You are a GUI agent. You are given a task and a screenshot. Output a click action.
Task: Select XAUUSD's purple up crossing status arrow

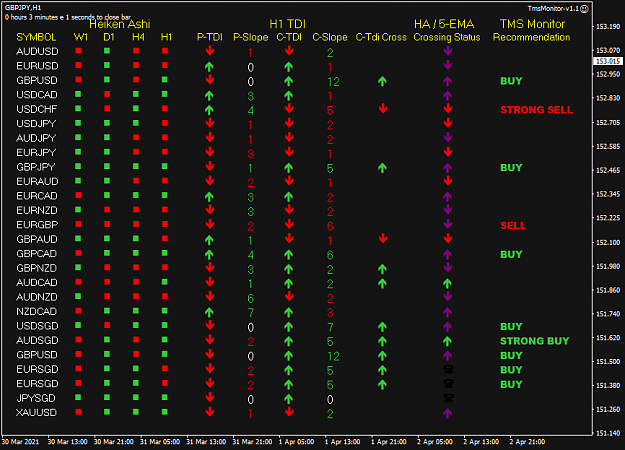pyautogui.click(x=447, y=413)
